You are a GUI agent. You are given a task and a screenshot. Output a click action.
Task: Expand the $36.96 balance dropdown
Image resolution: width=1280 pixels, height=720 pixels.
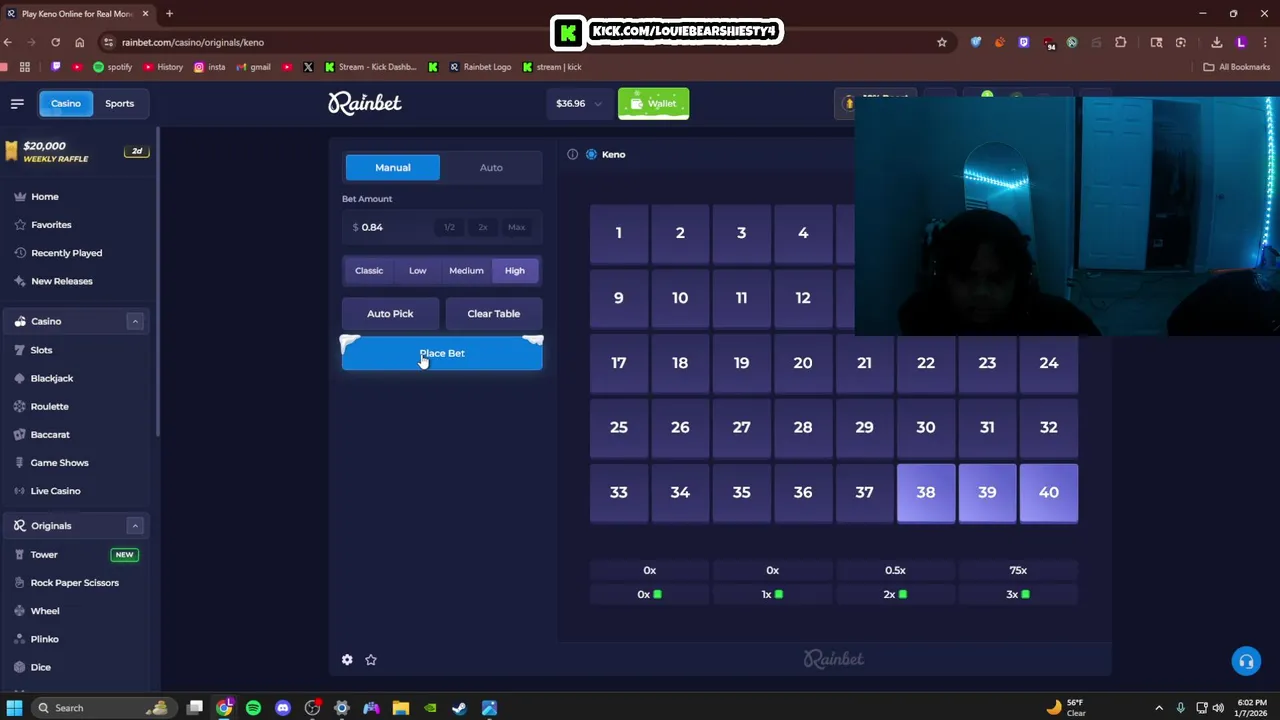click(580, 103)
